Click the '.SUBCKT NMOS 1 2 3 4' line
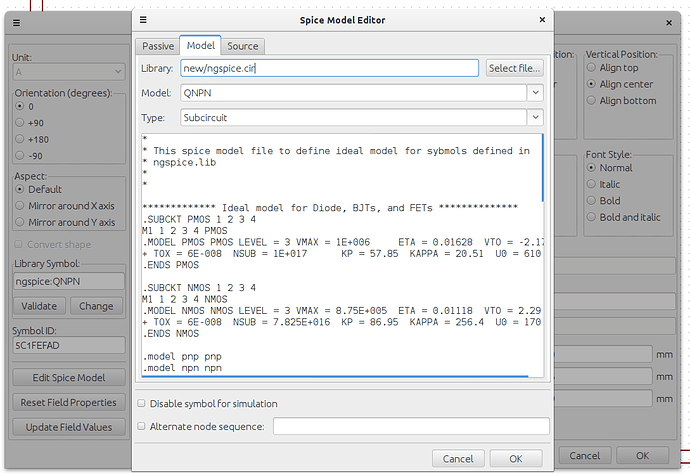The height and width of the screenshot is (474, 690). coord(199,288)
